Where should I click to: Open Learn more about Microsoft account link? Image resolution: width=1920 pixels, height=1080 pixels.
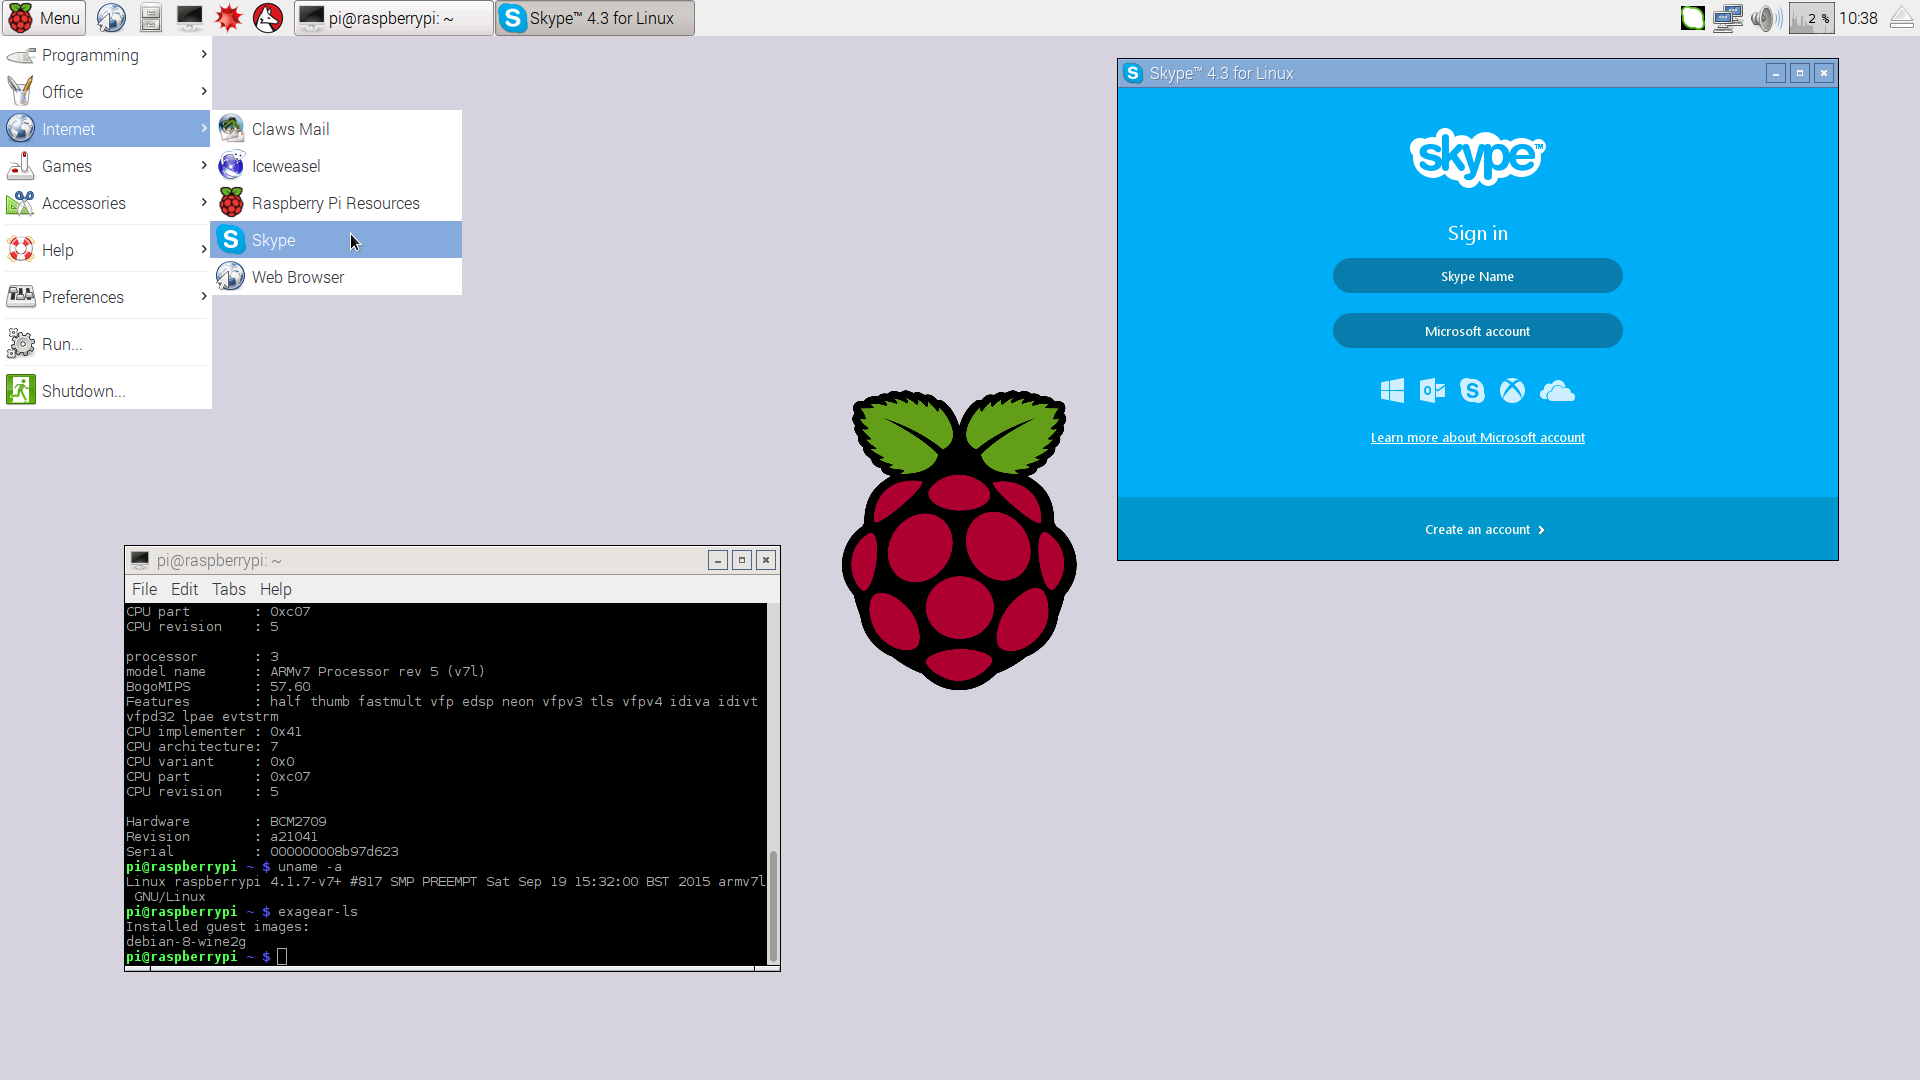(1477, 438)
